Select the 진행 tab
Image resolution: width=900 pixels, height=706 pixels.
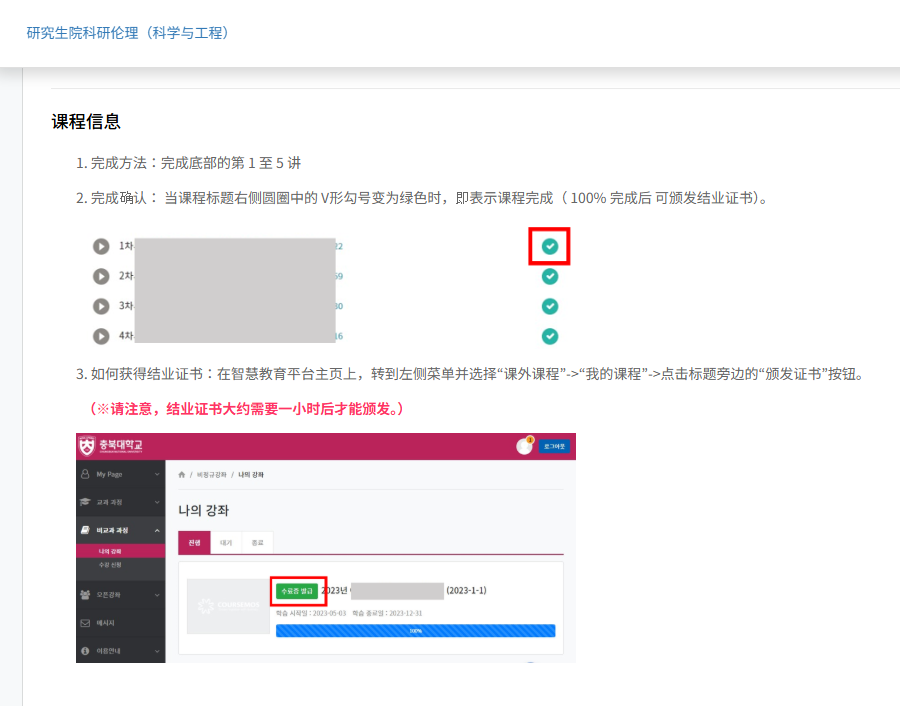[x=195, y=542]
